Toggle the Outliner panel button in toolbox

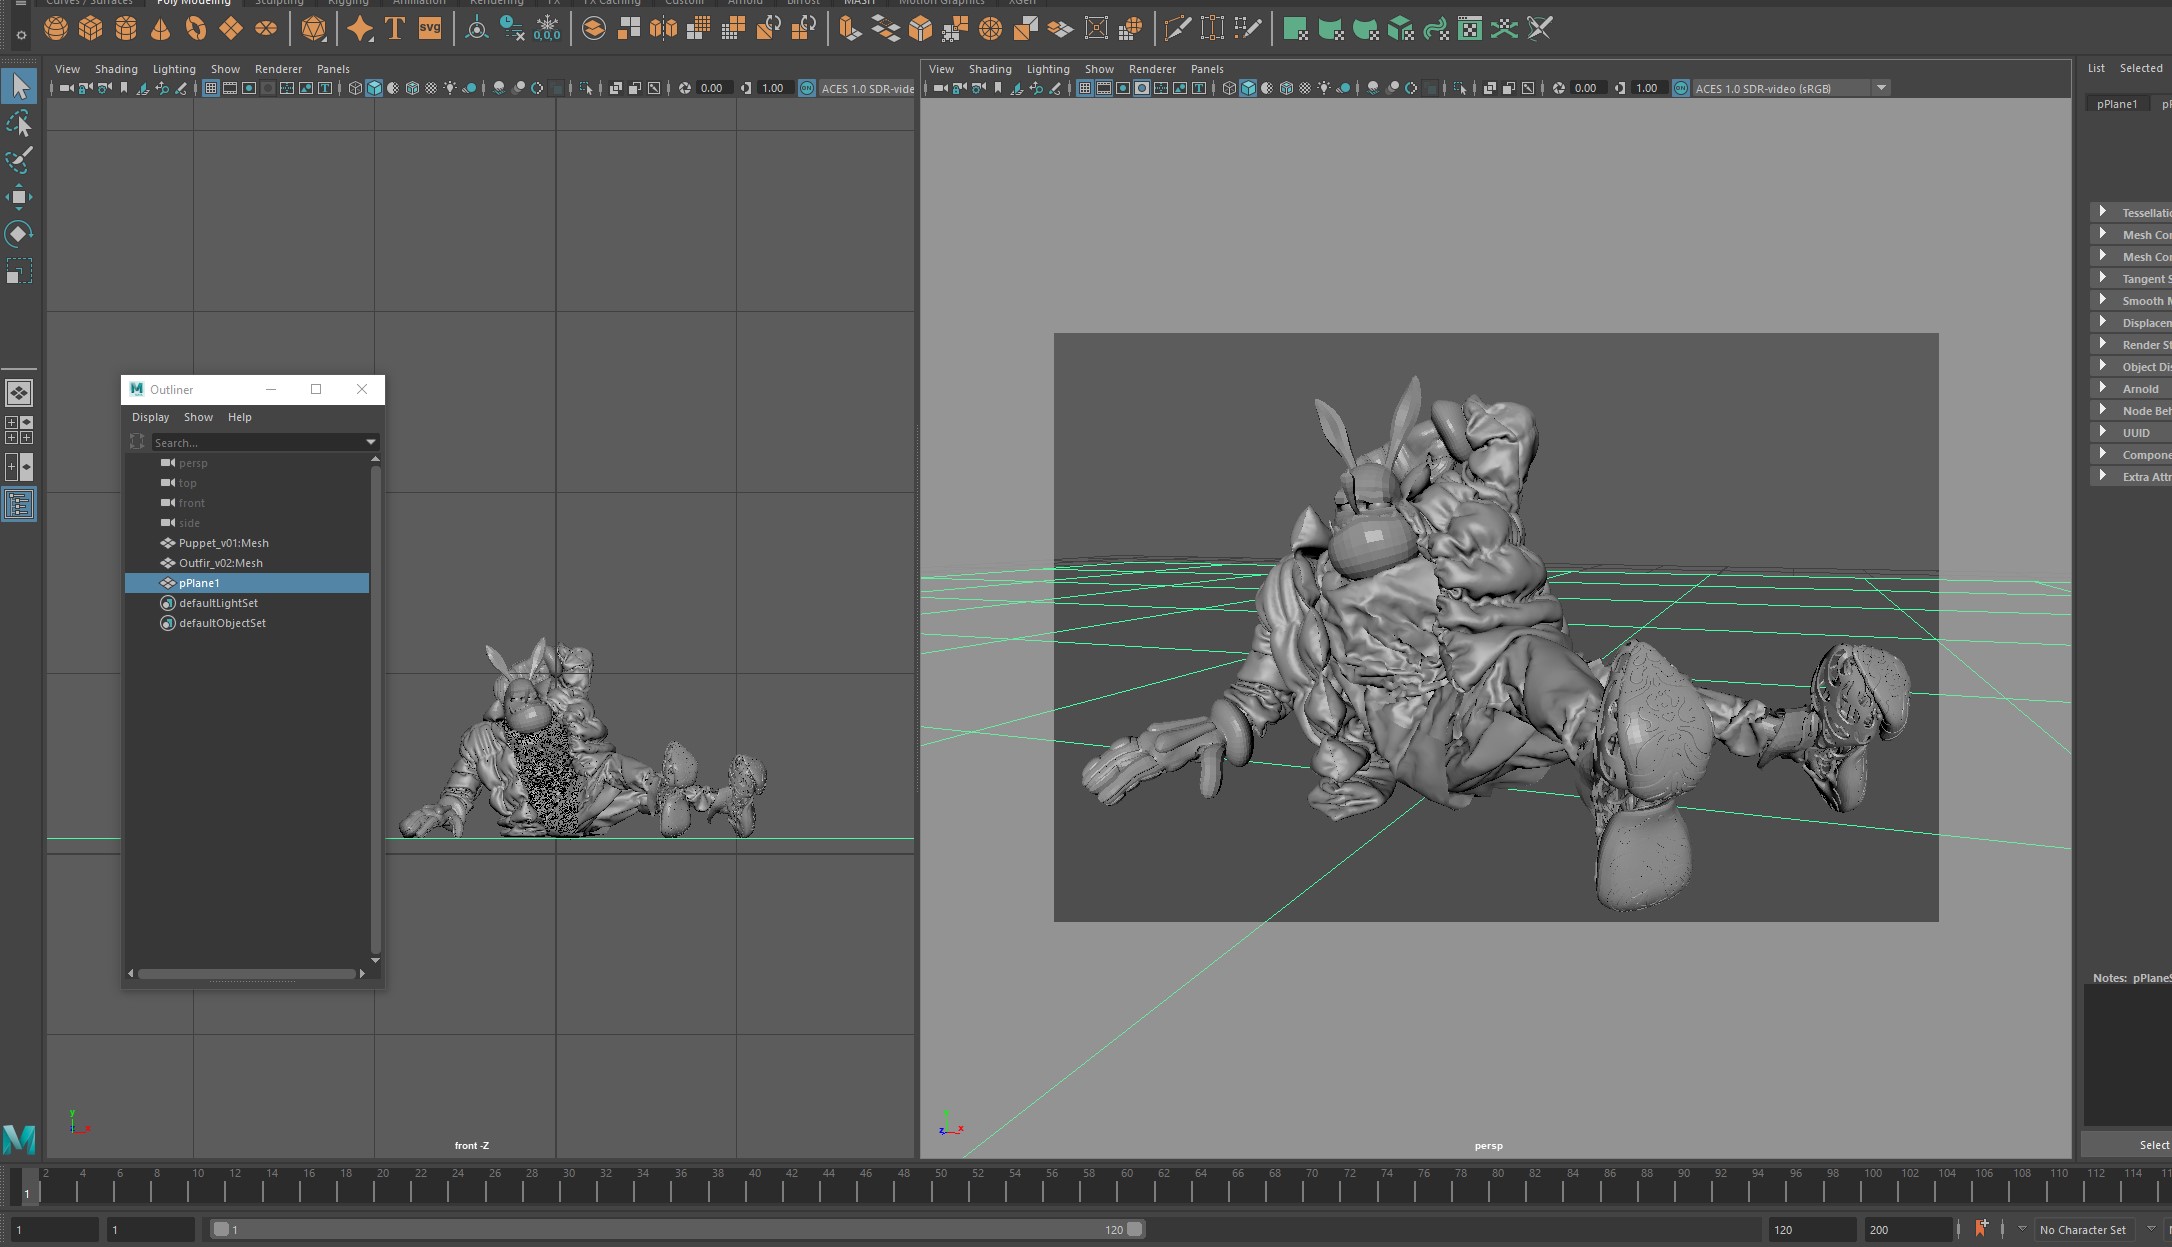point(19,504)
